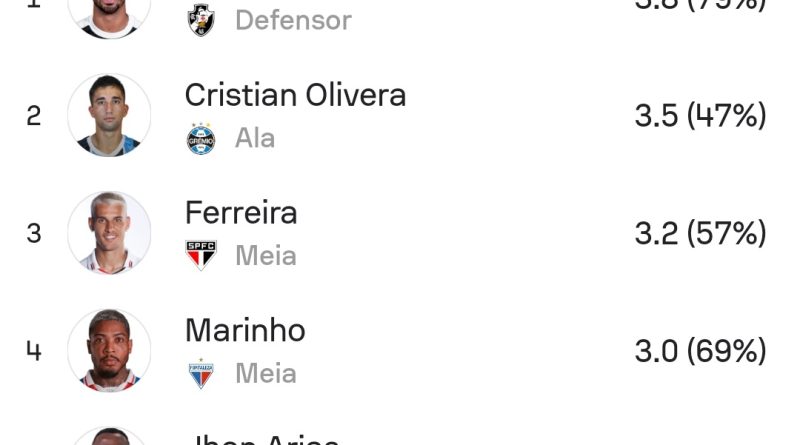Click the Grêmio club crest icon
The height and width of the screenshot is (445, 800).
click(201, 138)
